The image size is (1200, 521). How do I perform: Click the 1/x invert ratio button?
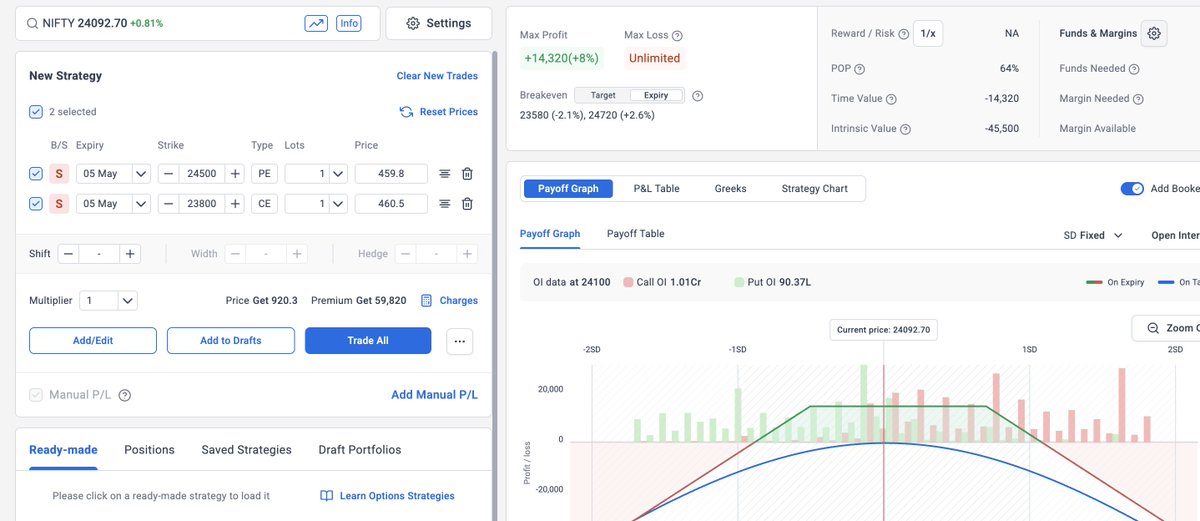tap(928, 34)
